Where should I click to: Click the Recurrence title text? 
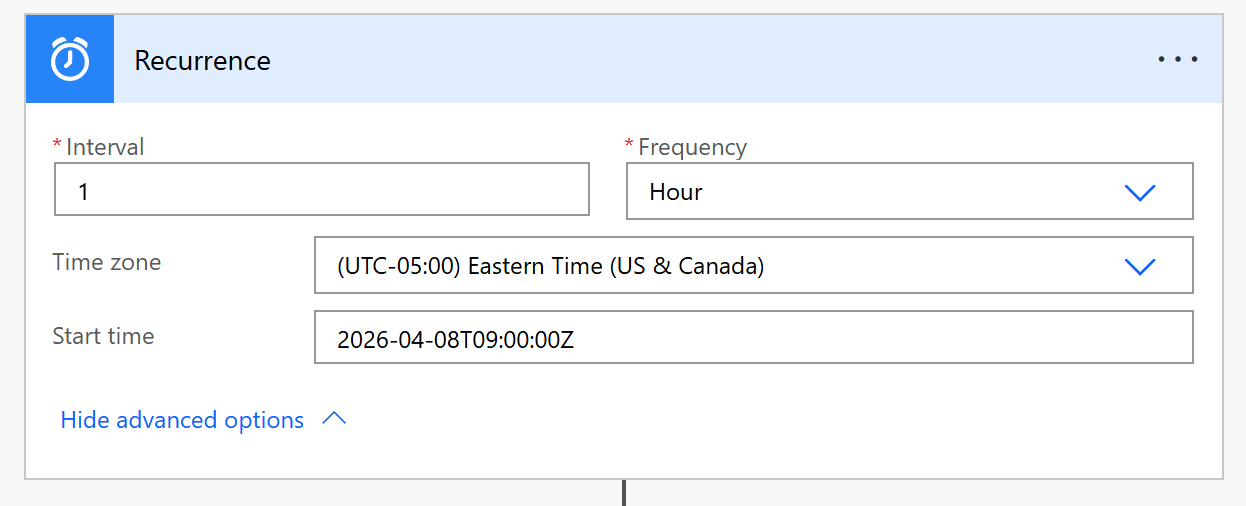[x=202, y=61]
